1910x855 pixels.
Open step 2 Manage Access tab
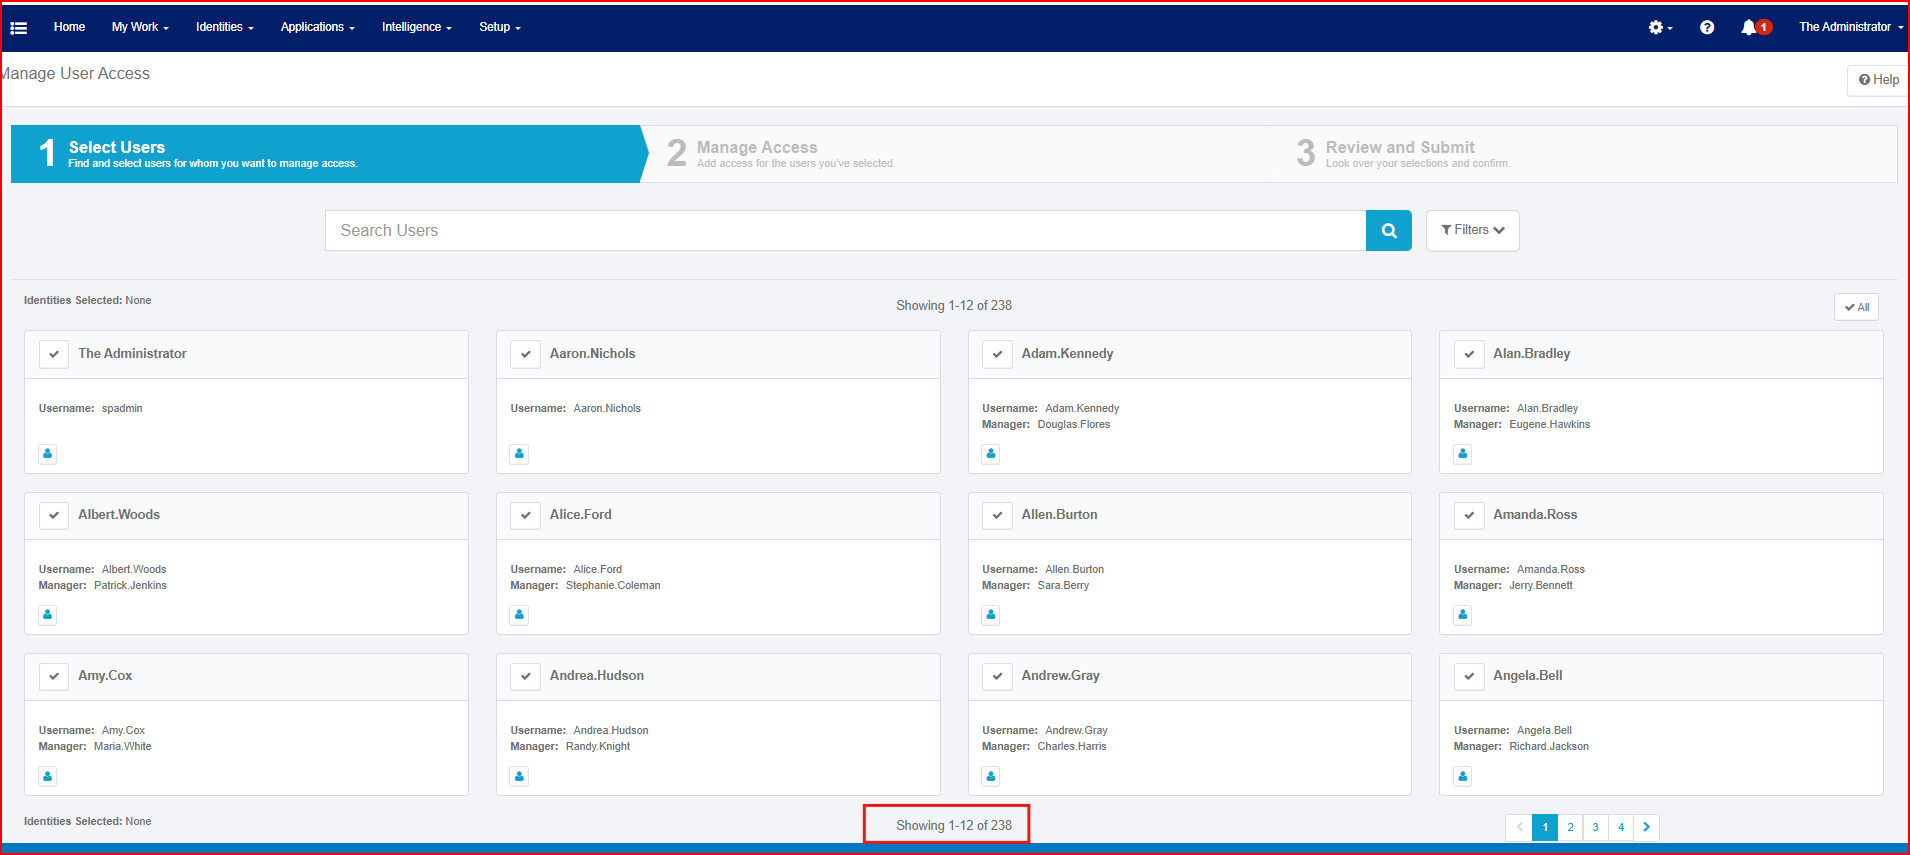956,154
